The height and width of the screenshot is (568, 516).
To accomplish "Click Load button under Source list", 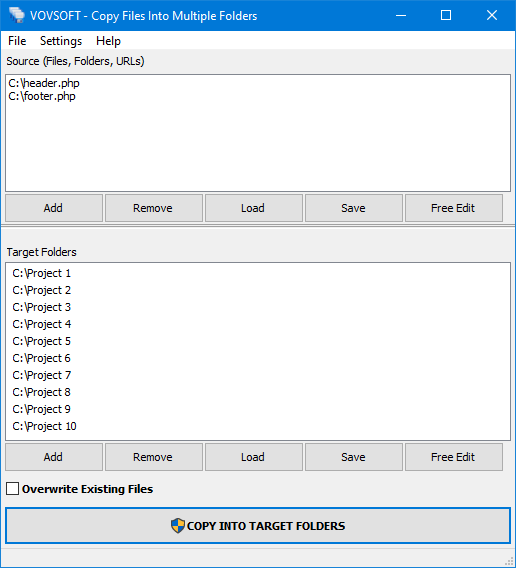I will tap(254, 208).
